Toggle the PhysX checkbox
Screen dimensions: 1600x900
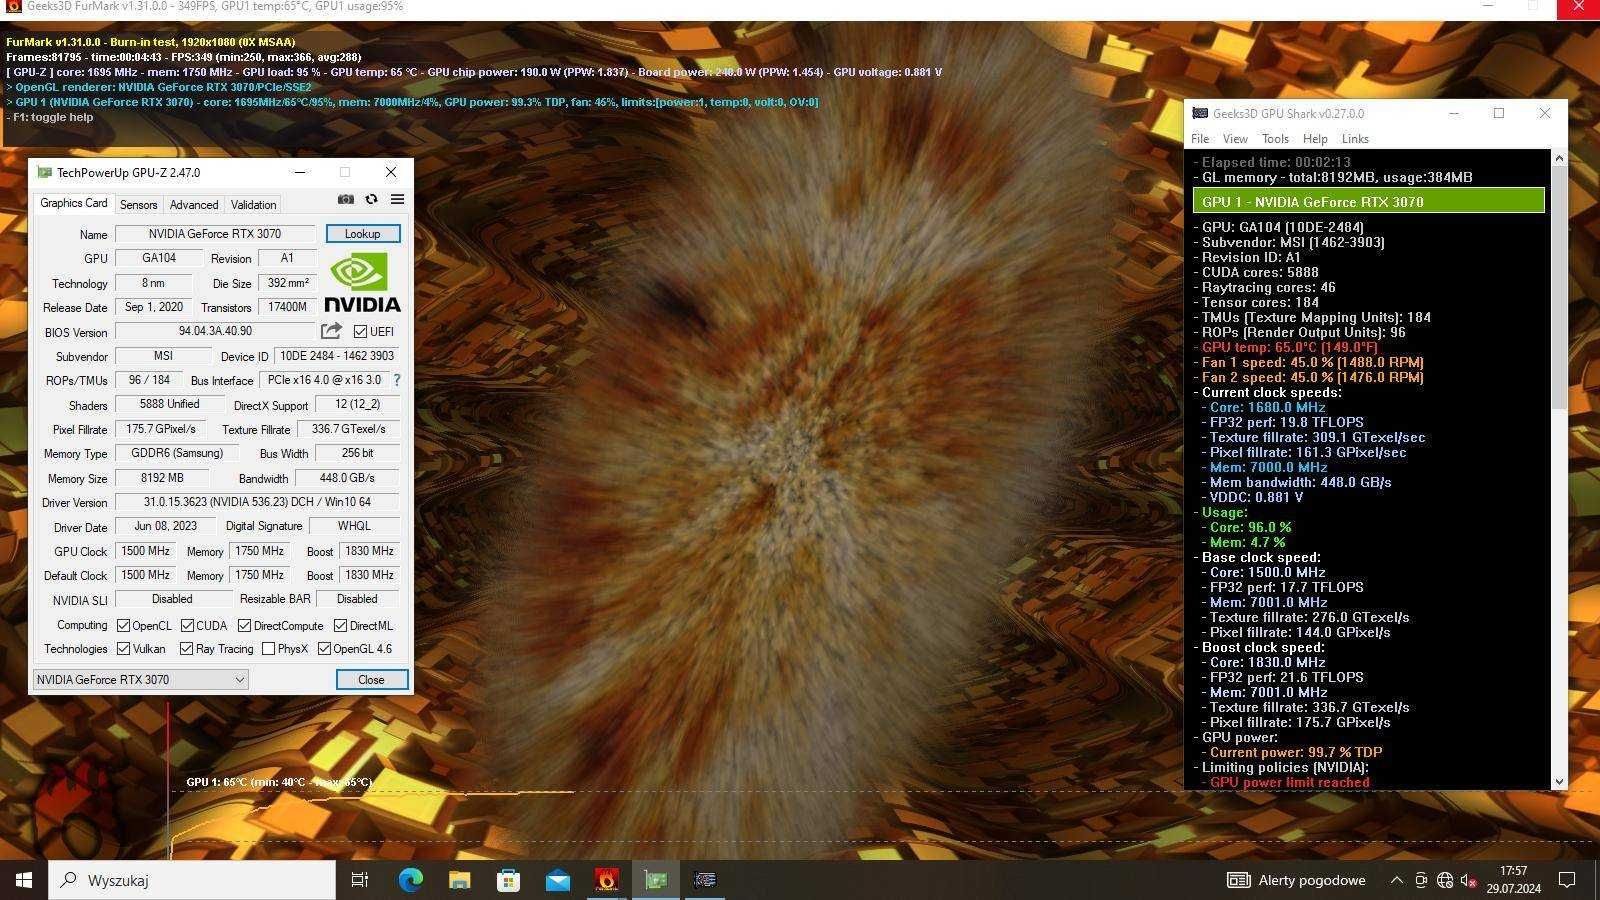(268, 649)
